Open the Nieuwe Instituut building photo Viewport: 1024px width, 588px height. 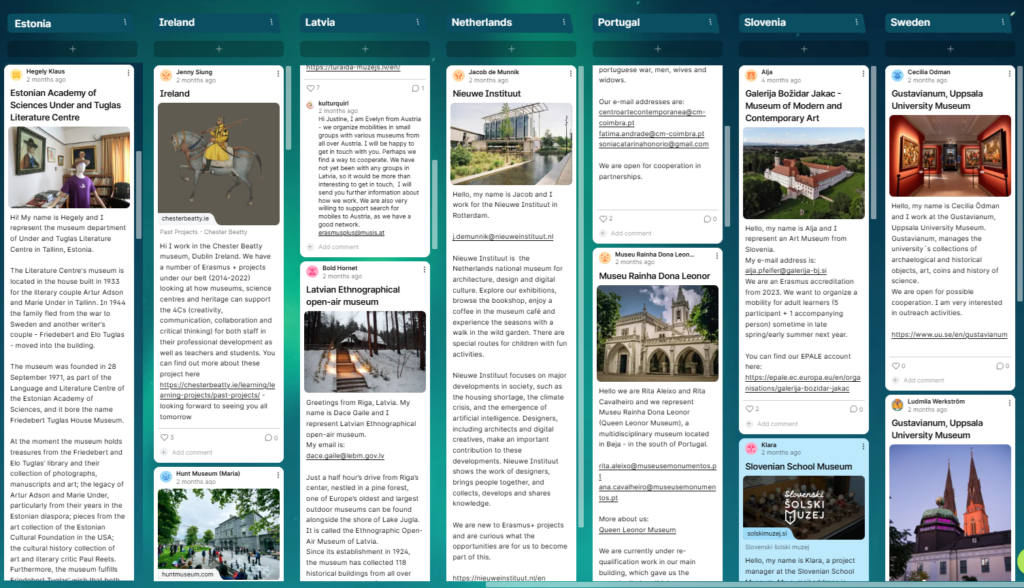tap(511, 144)
